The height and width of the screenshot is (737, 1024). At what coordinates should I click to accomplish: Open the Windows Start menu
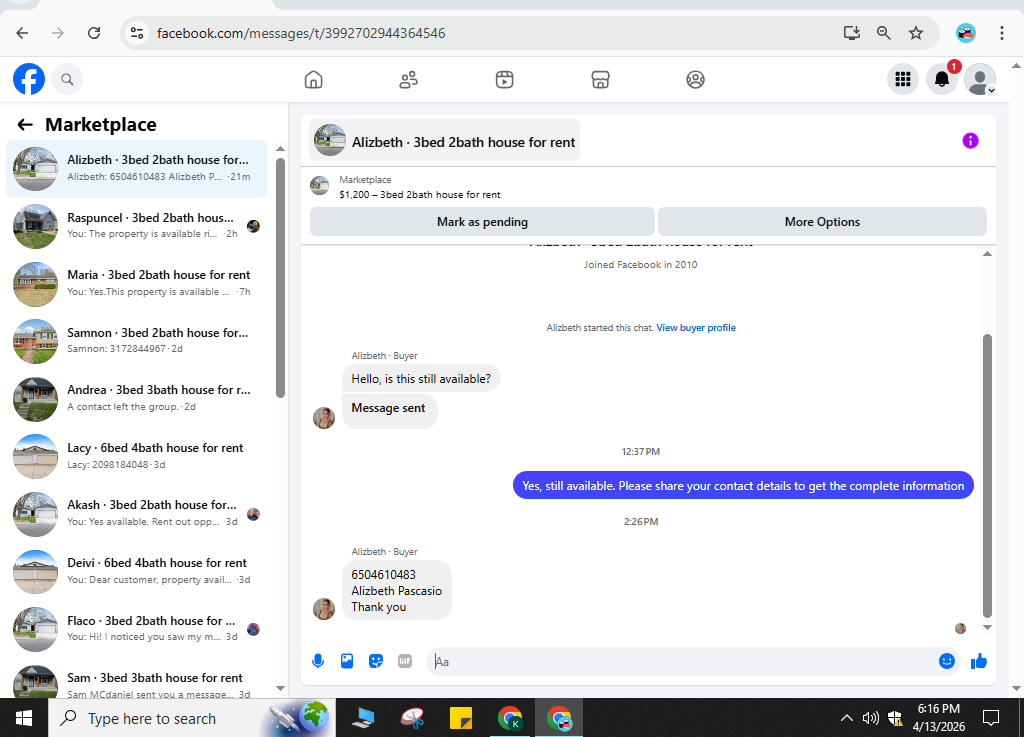24,718
